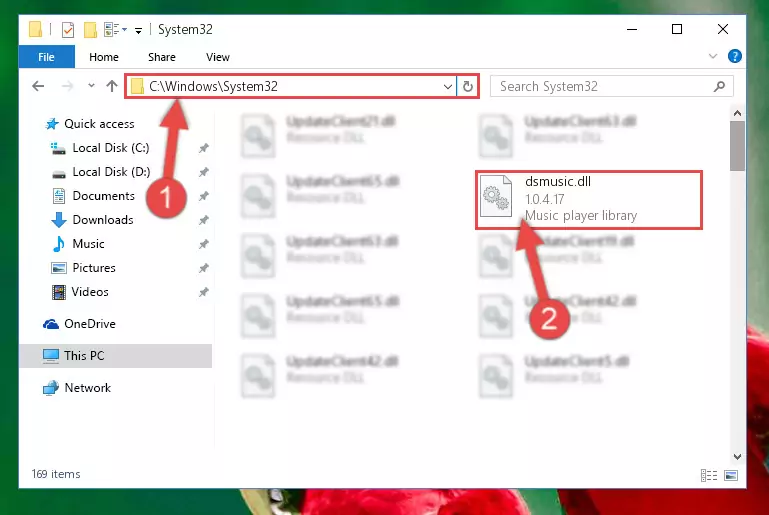Click the pin icon beside Pictures
The width and height of the screenshot is (769, 515).
204,268
